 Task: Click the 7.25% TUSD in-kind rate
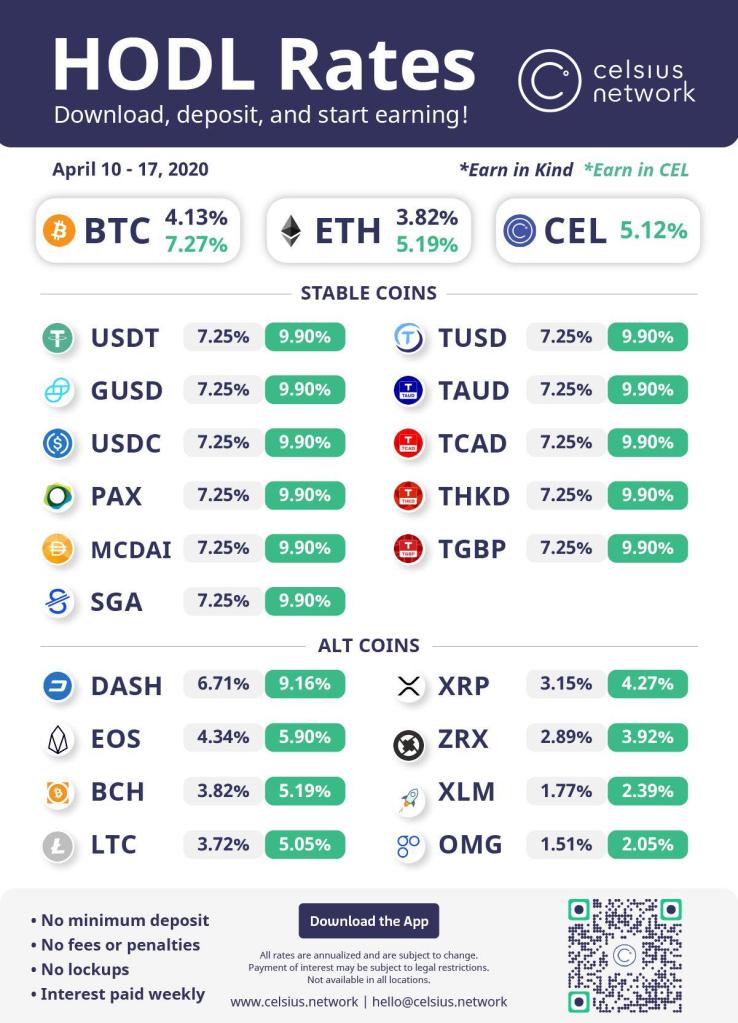point(566,337)
